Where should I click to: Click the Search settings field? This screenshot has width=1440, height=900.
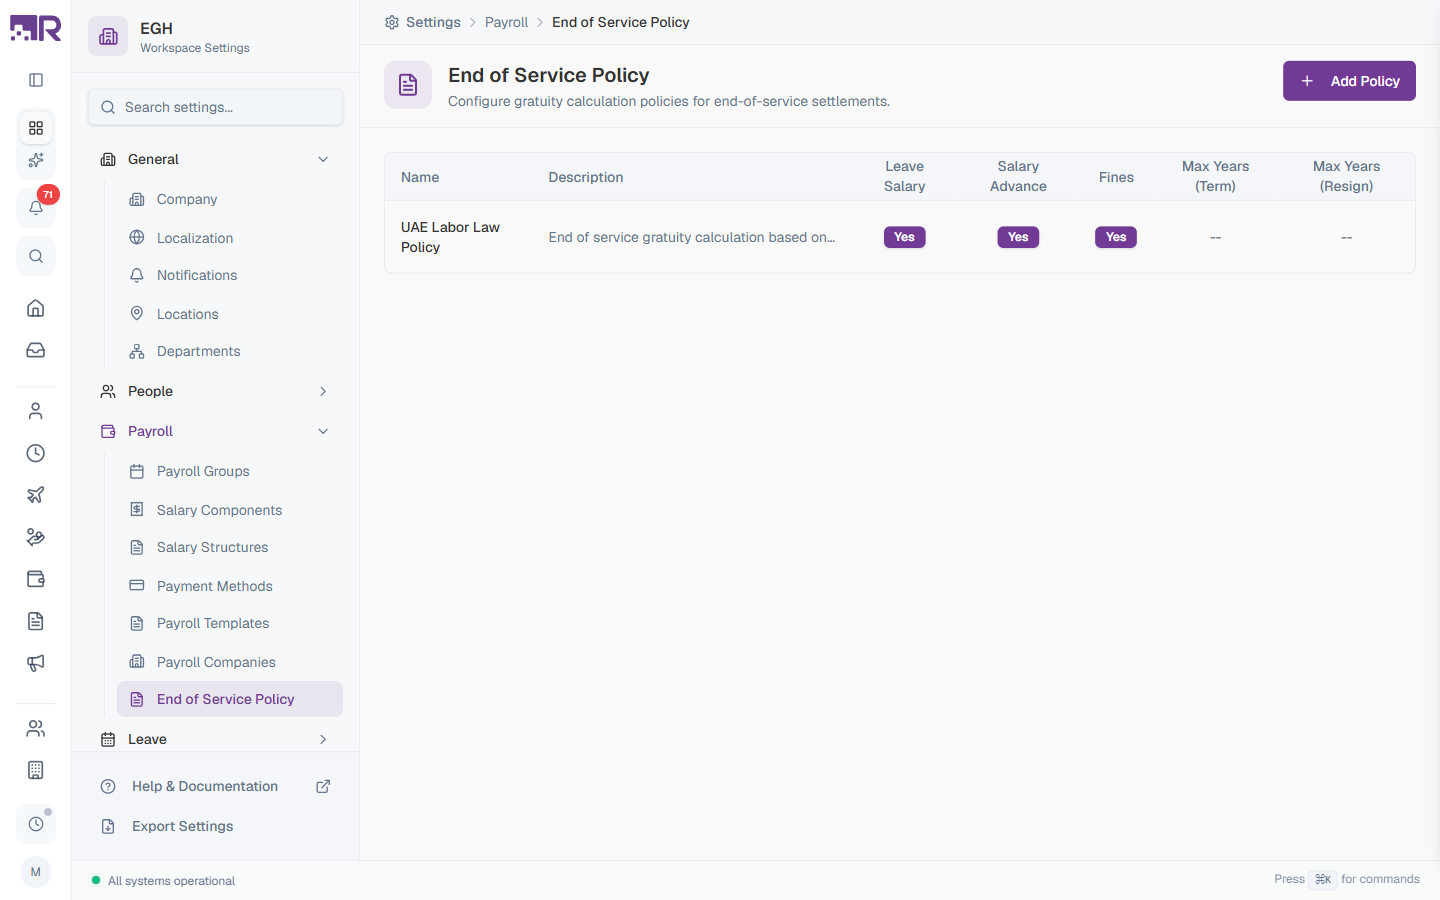pyautogui.click(x=216, y=107)
